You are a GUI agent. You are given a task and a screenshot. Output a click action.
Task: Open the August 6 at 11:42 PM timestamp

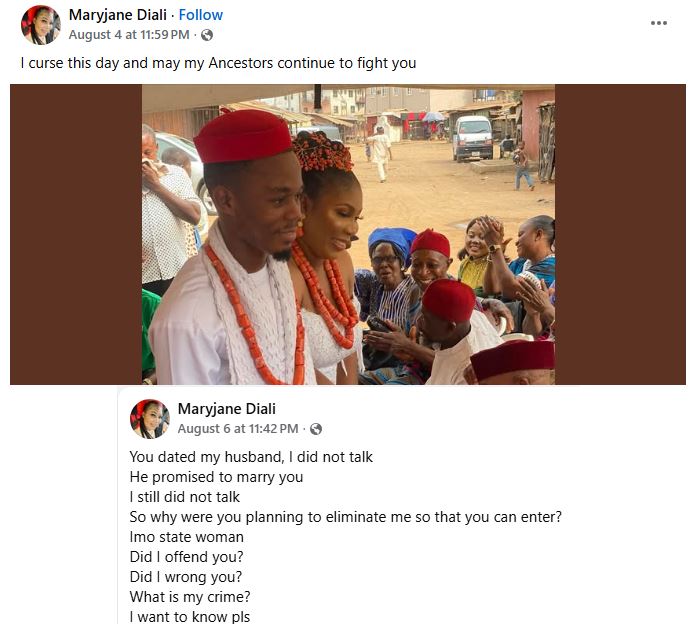coord(237,429)
